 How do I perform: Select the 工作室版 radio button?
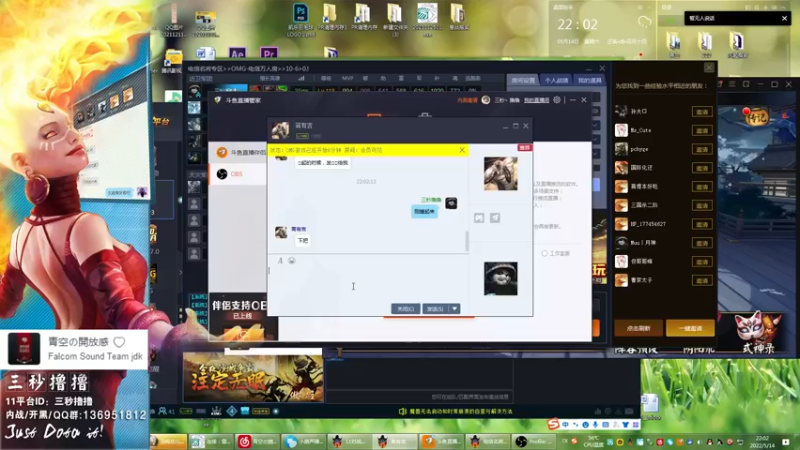[544, 253]
